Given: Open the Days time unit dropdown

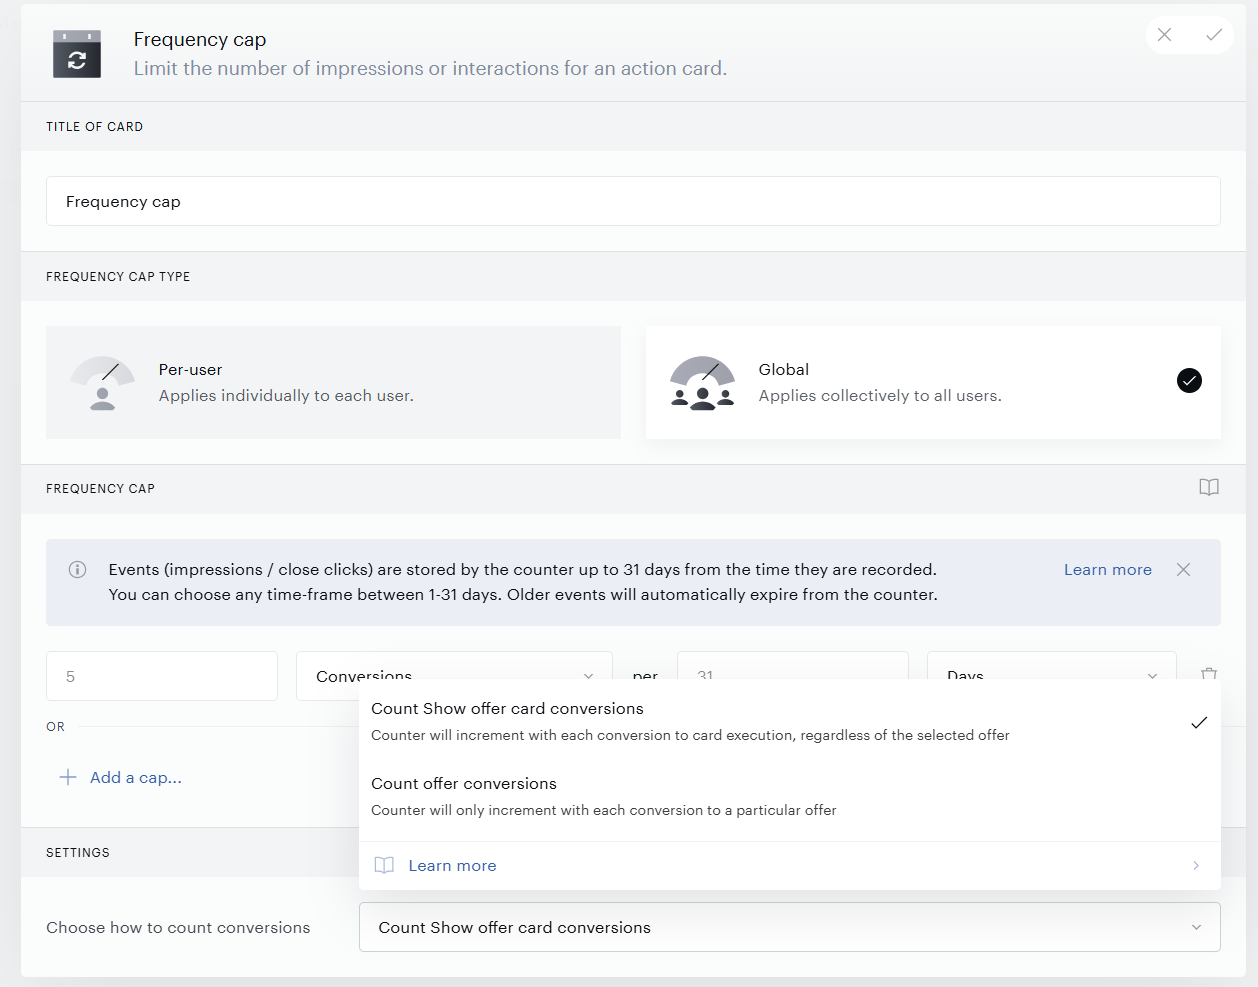Looking at the screenshot, I should [x=1051, y=676].
